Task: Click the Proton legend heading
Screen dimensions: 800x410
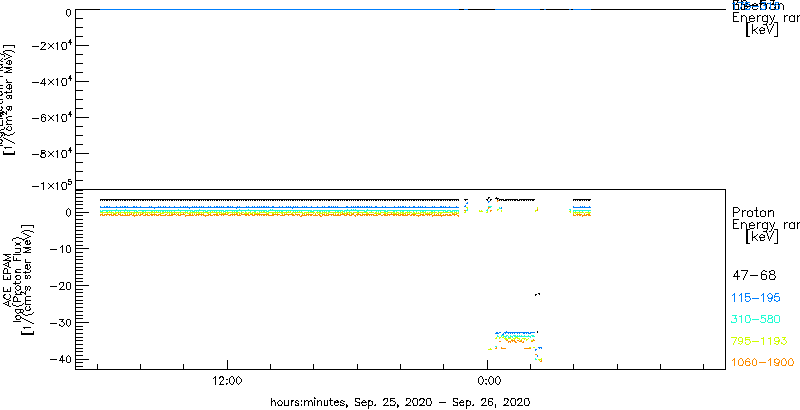Action: coord(753,212)
